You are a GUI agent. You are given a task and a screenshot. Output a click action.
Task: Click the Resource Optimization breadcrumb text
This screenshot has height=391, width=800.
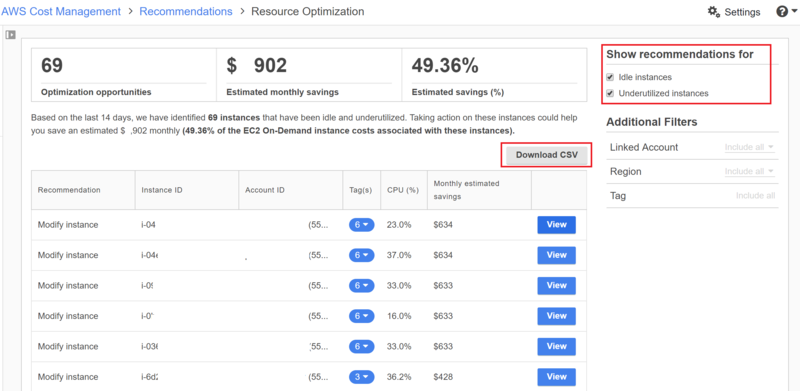[308, 11]
